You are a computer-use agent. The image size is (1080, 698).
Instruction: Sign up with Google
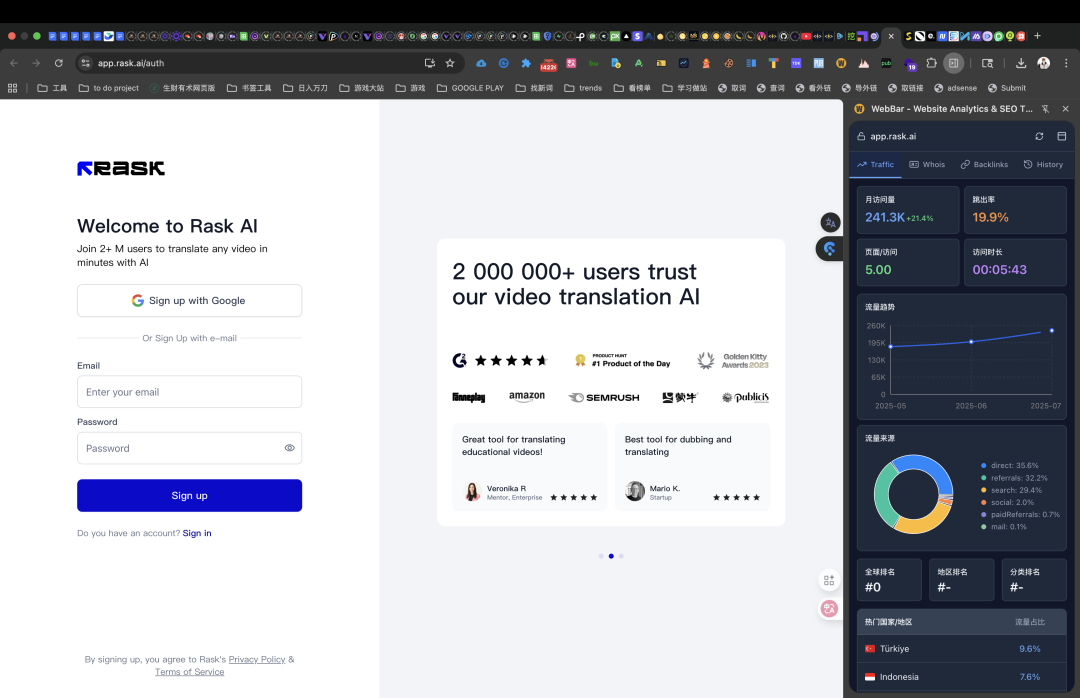(189, 300)
